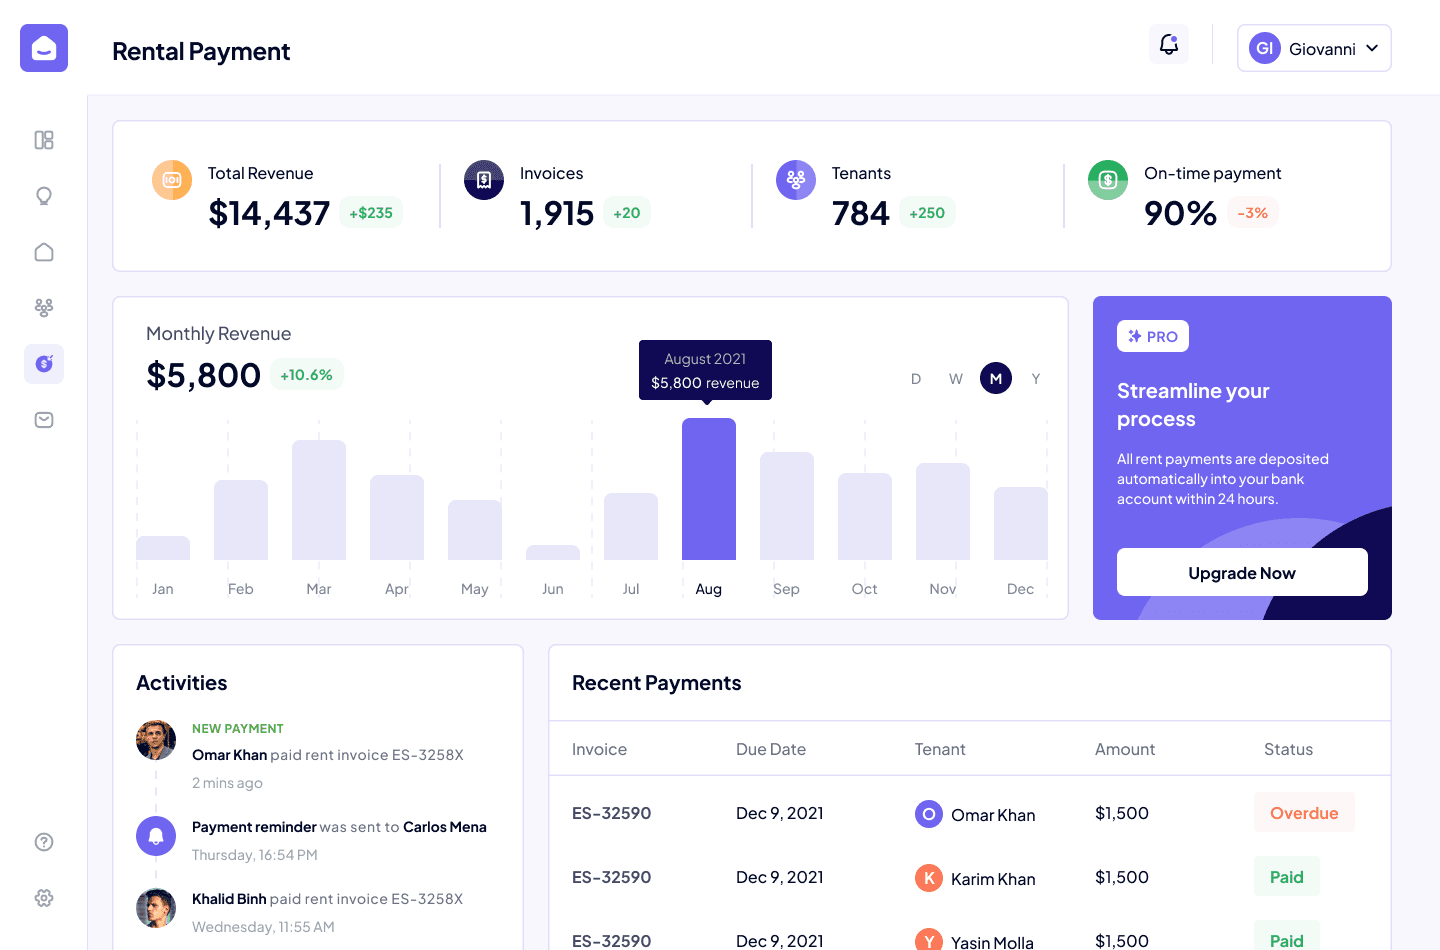
Task: Click the purple Tenants stat icon
Action: [796, 180]
